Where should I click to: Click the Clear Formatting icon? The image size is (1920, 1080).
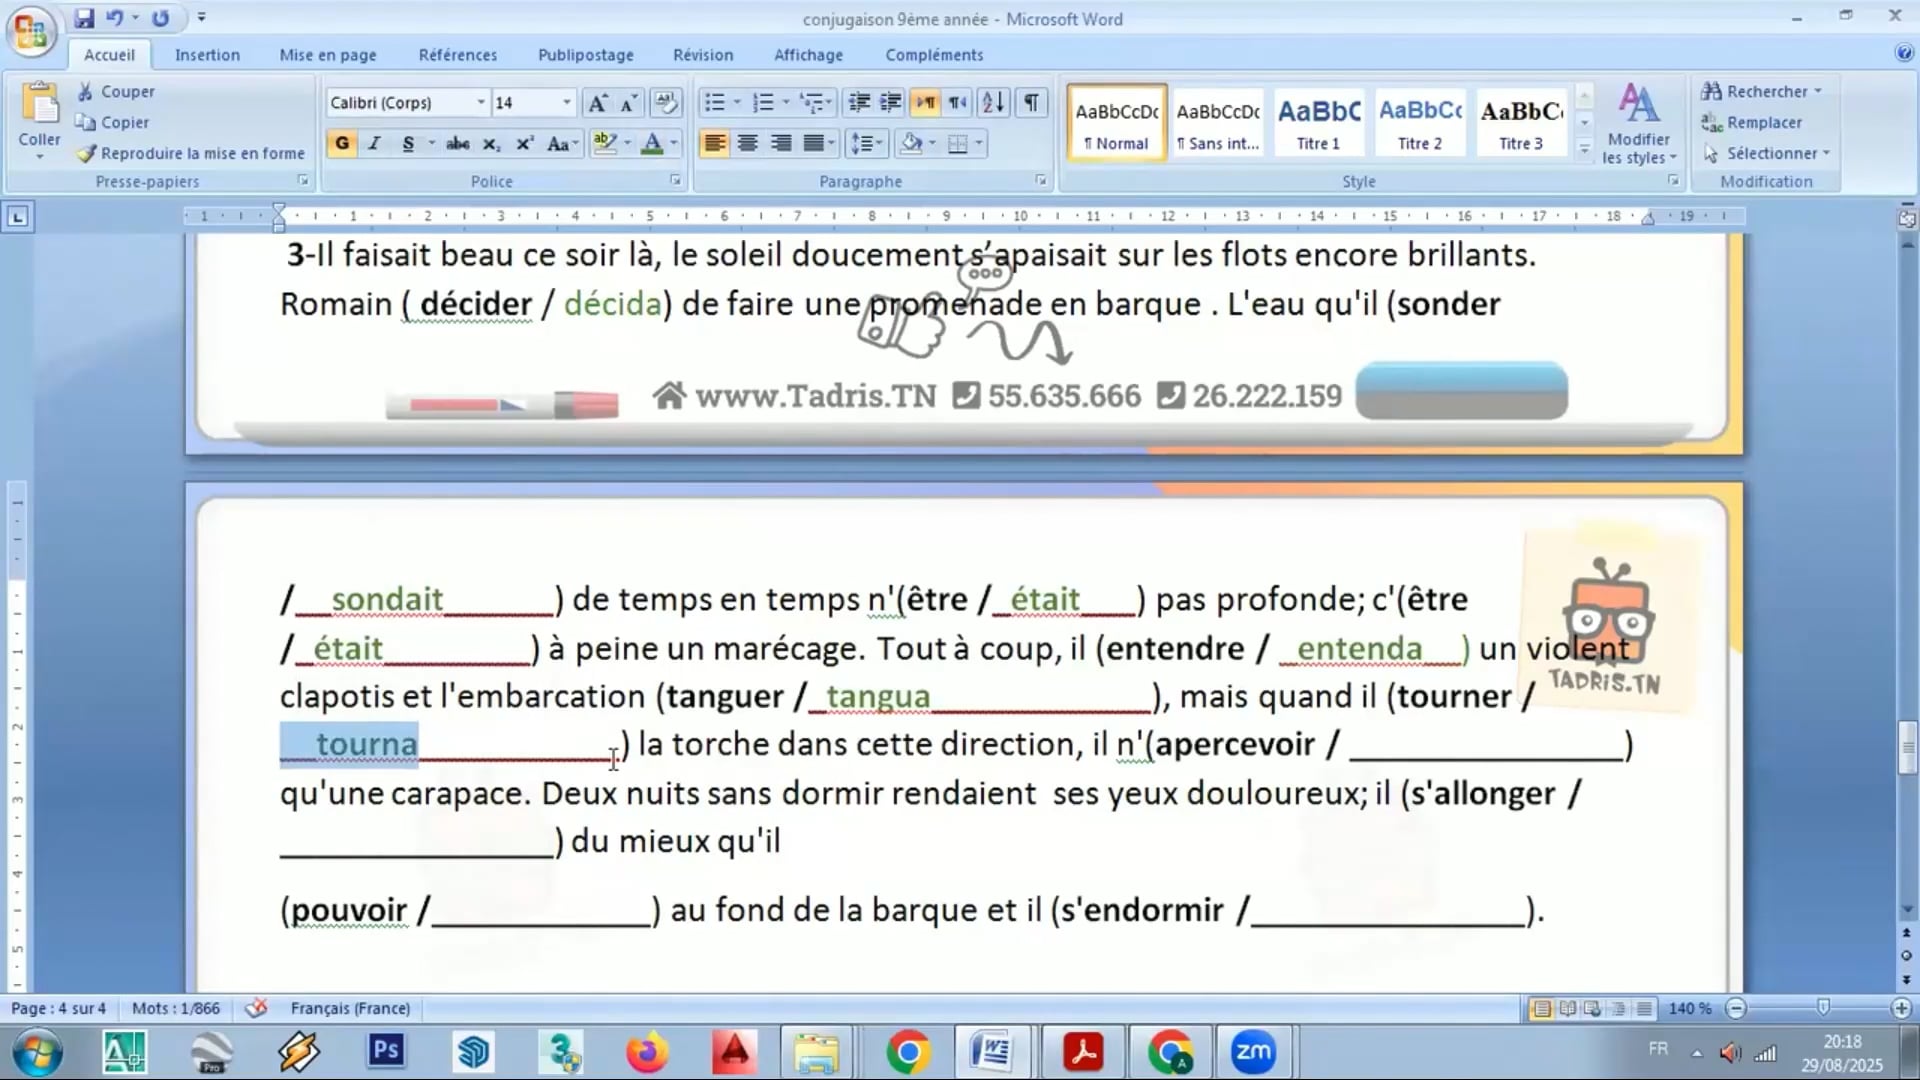pyautogui.click(x=665, y=102)
